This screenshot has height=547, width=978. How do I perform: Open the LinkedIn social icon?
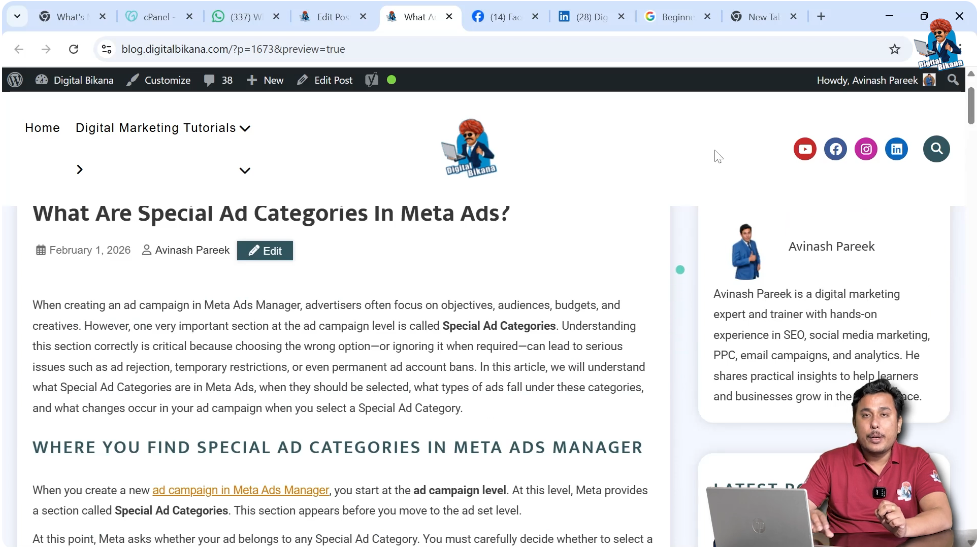(x=897, y=149)
